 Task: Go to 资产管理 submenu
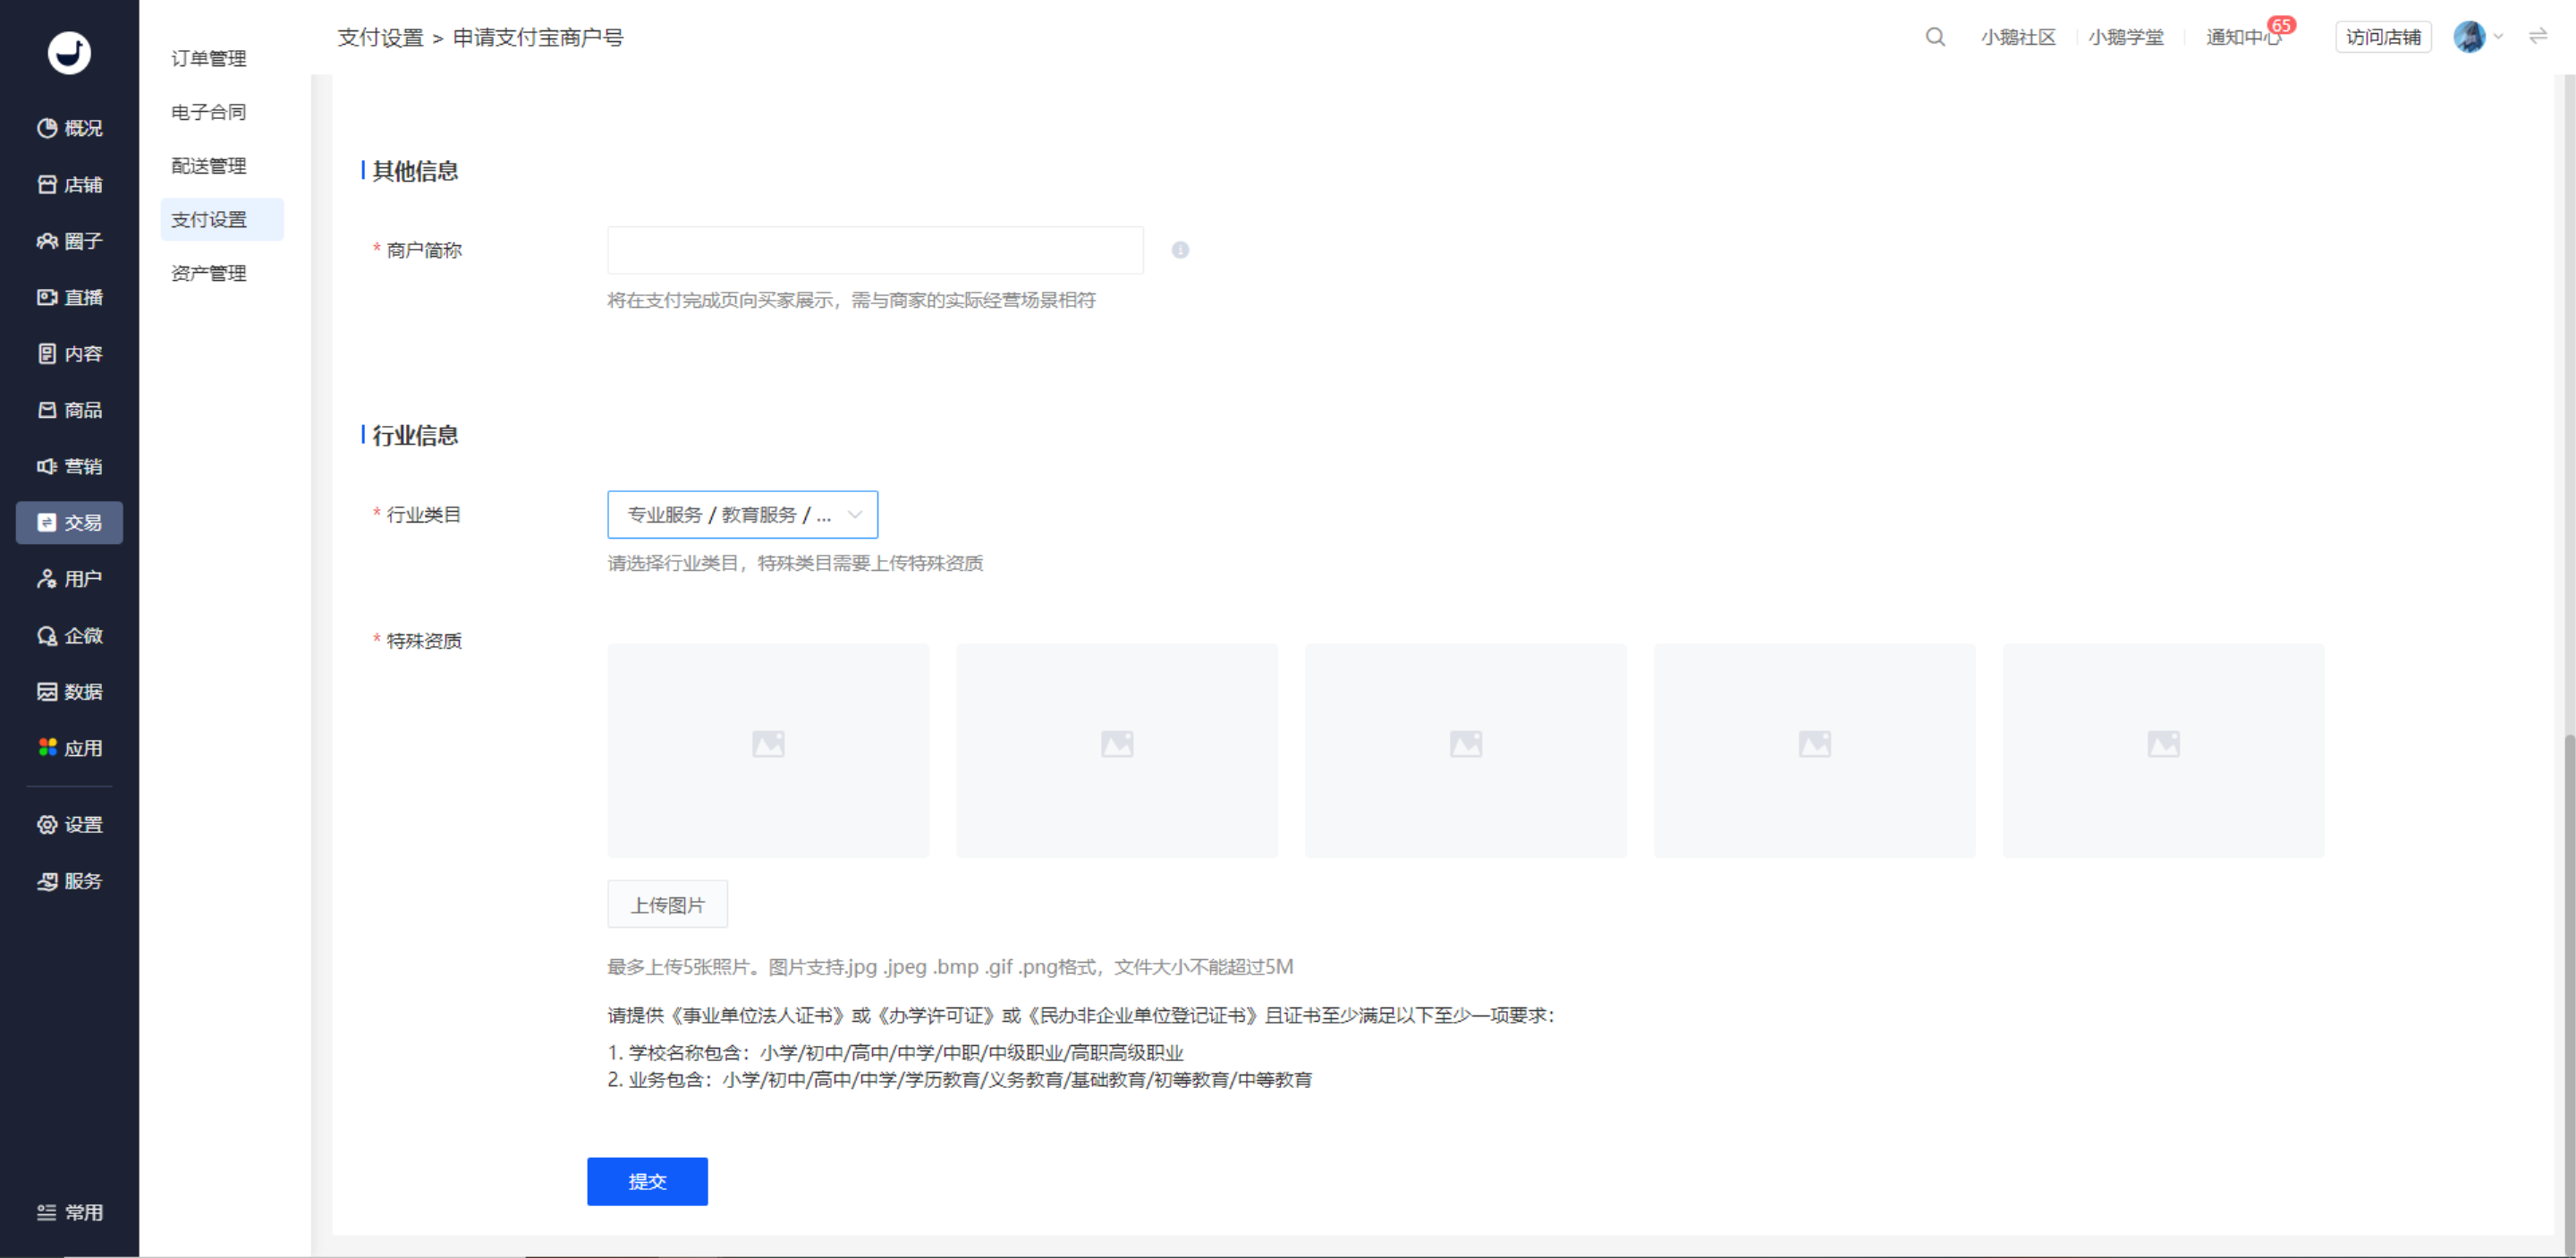[209, 273]
